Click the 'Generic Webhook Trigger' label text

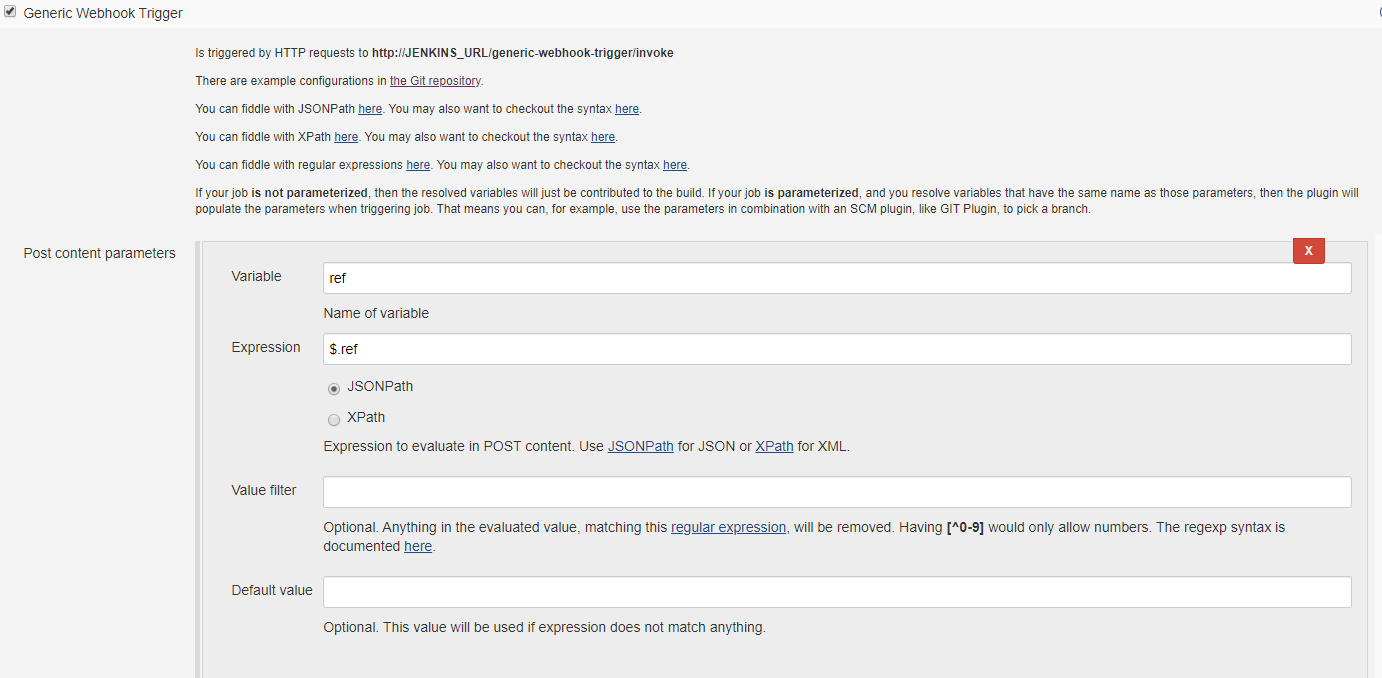(103, 14)
